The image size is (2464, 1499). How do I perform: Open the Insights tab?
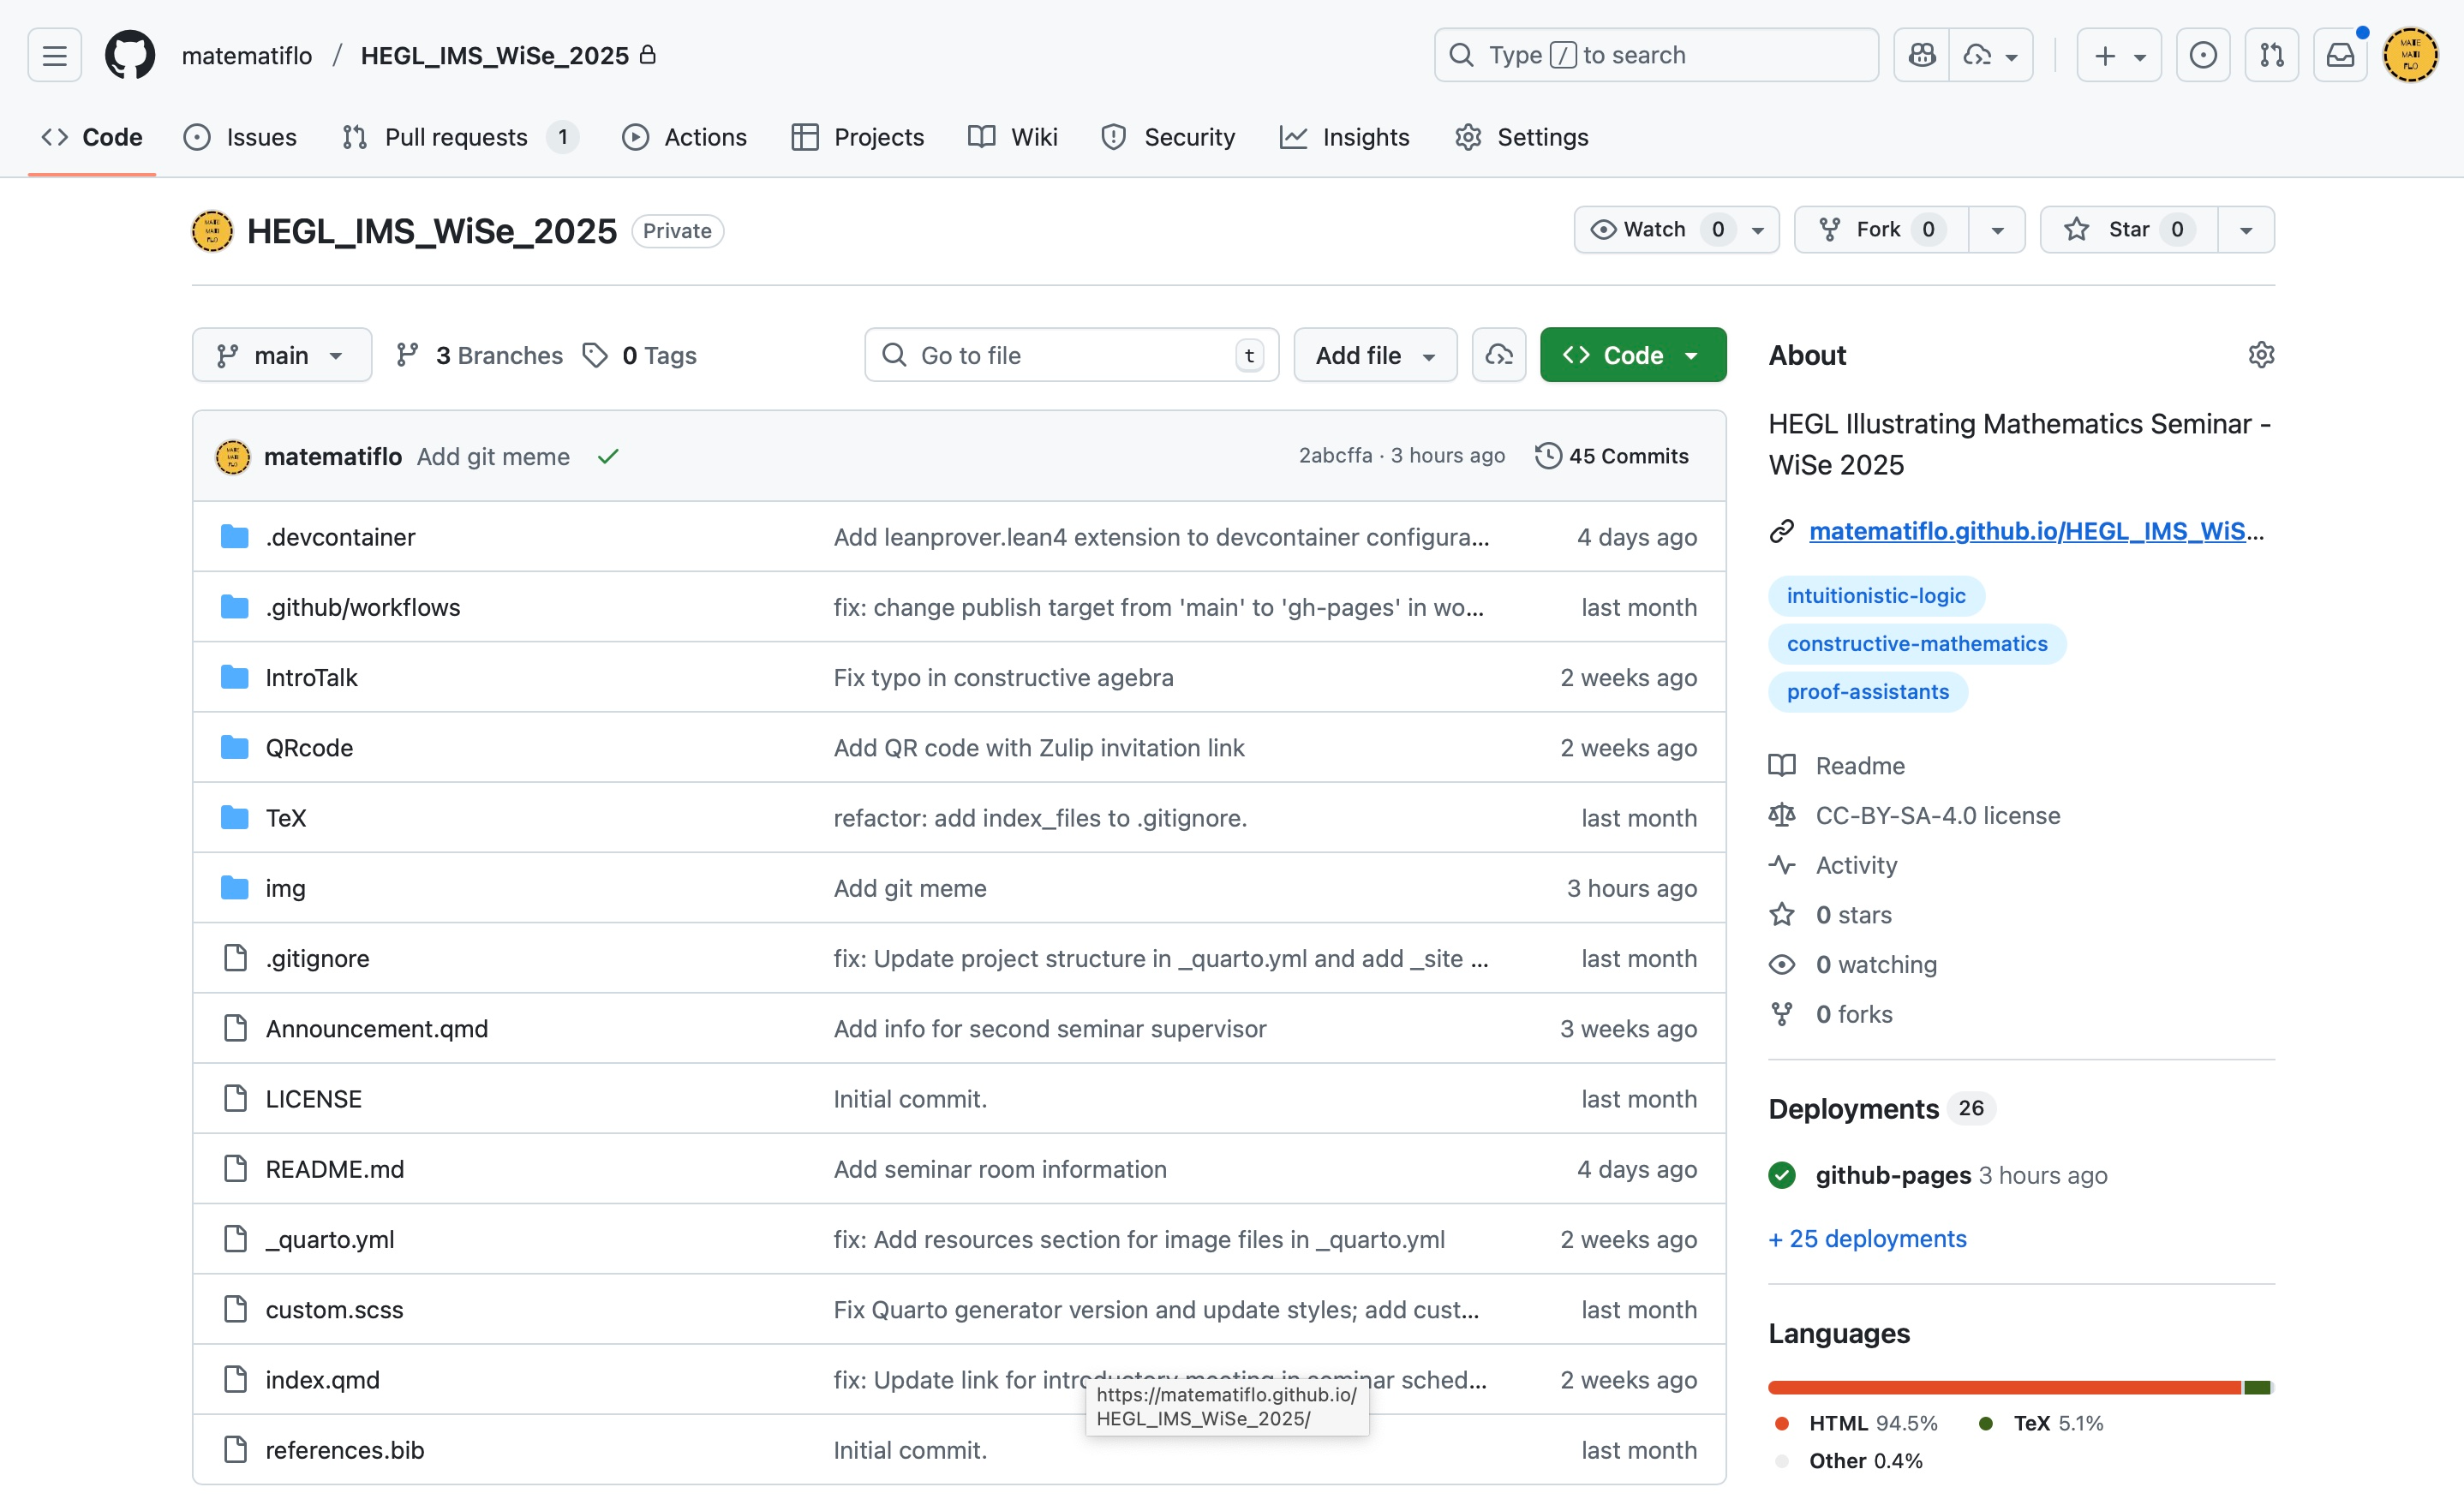1344,137
